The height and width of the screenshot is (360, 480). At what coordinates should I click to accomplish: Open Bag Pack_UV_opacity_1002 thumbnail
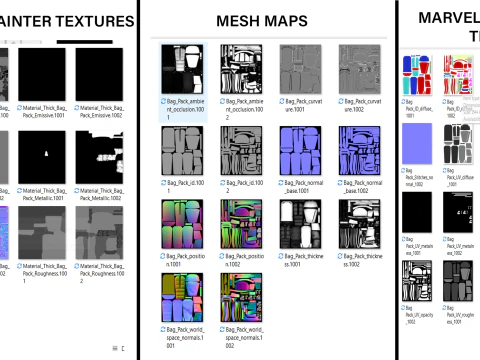pyautogui.click(x=417, y=281)
